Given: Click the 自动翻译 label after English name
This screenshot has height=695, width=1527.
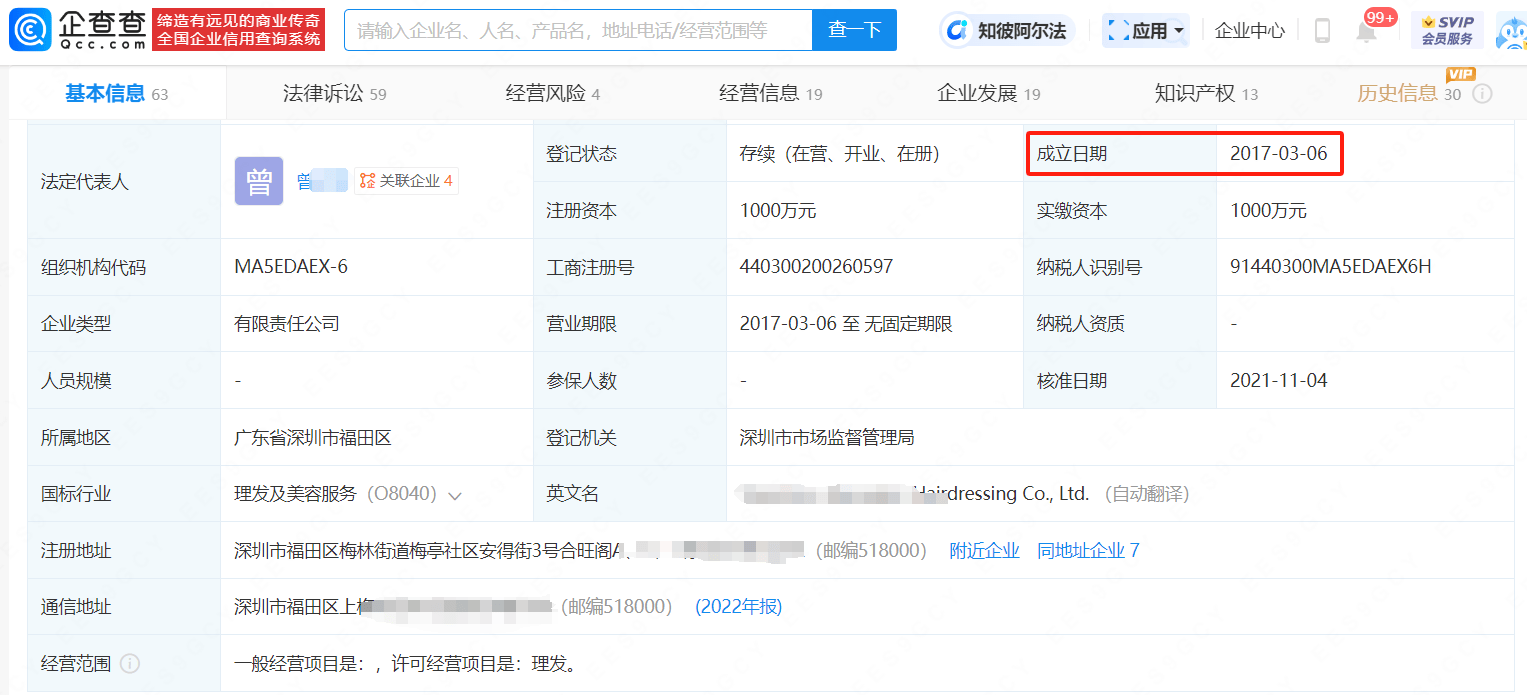Looking at the screenshot, I should pos(1147,494).
